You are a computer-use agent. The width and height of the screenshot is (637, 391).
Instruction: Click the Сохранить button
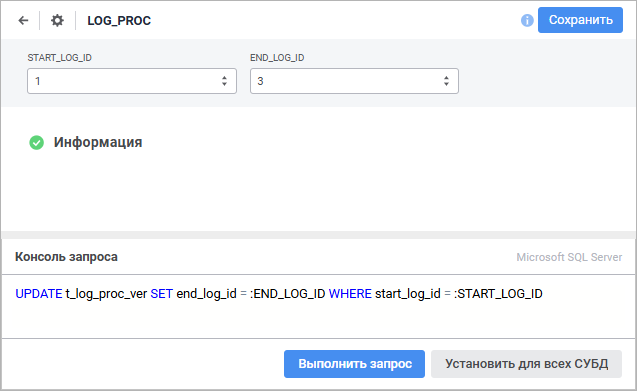(580, 20)
